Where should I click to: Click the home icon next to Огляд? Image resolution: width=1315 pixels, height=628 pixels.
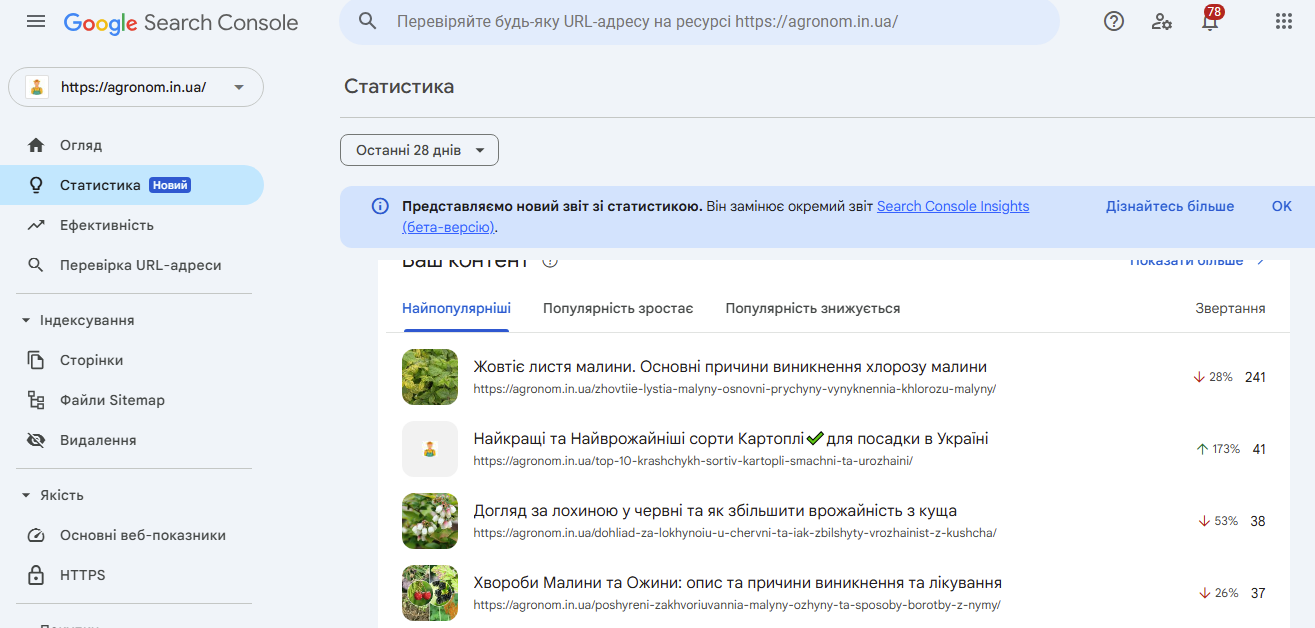pos(36,145)
